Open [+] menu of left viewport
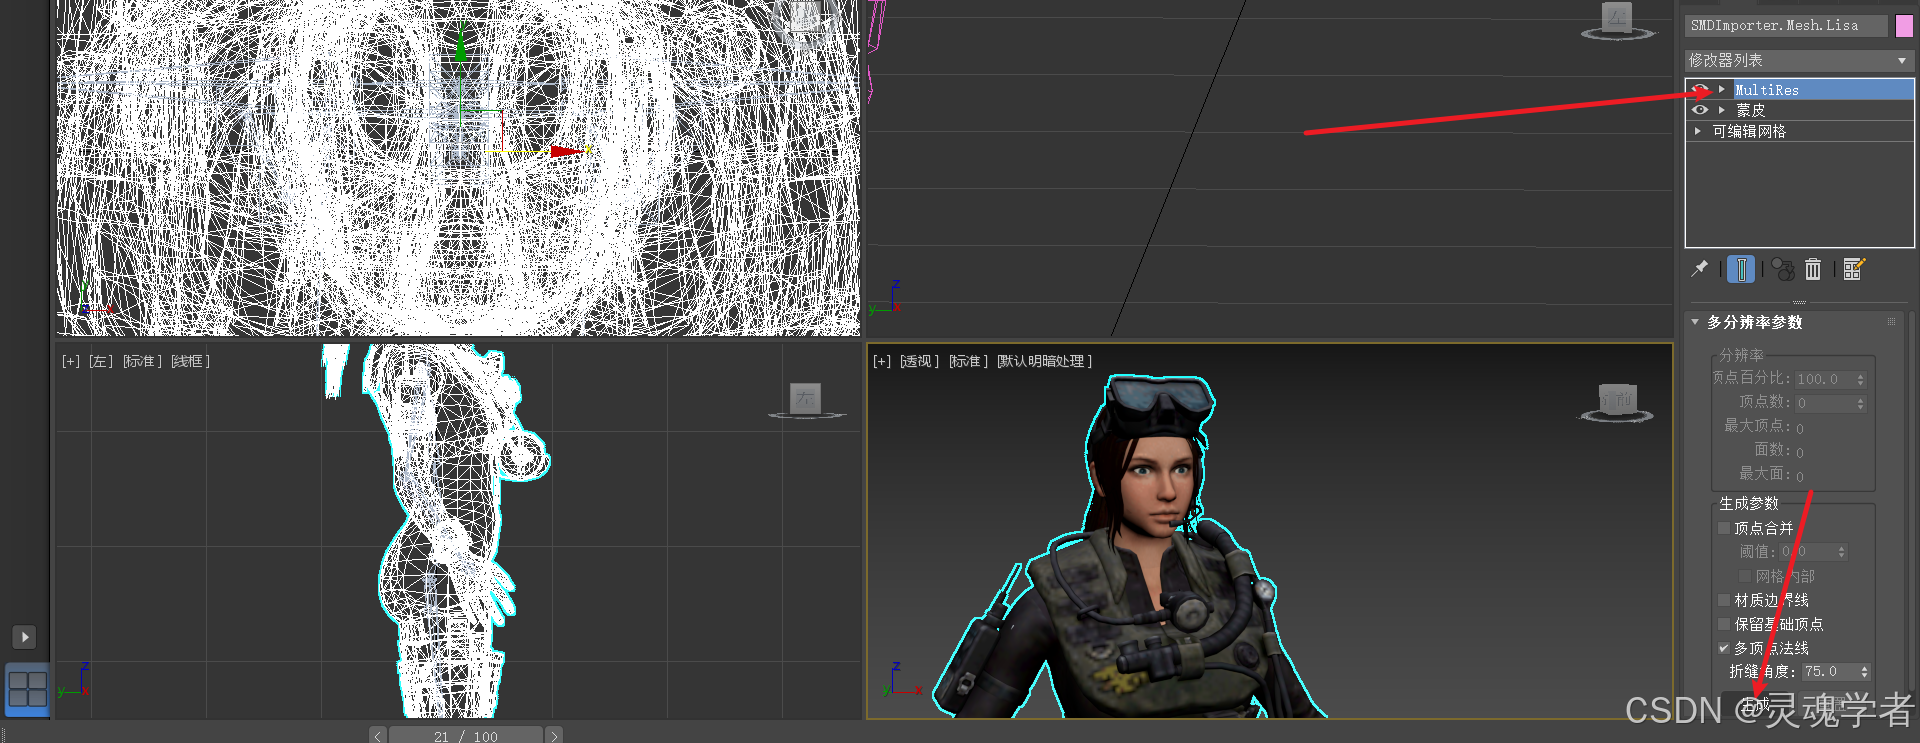This screenshot has height=743, width=1920. [70, 361]
